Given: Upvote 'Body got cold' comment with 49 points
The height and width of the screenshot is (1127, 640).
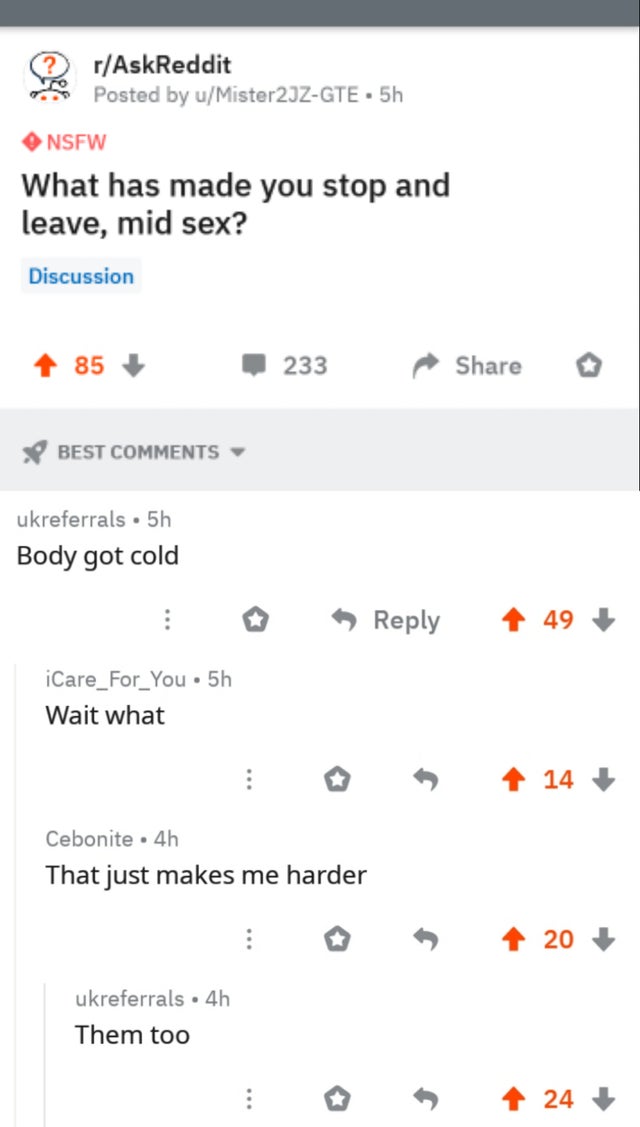Looking at the screenshot, I should point(512,620).
